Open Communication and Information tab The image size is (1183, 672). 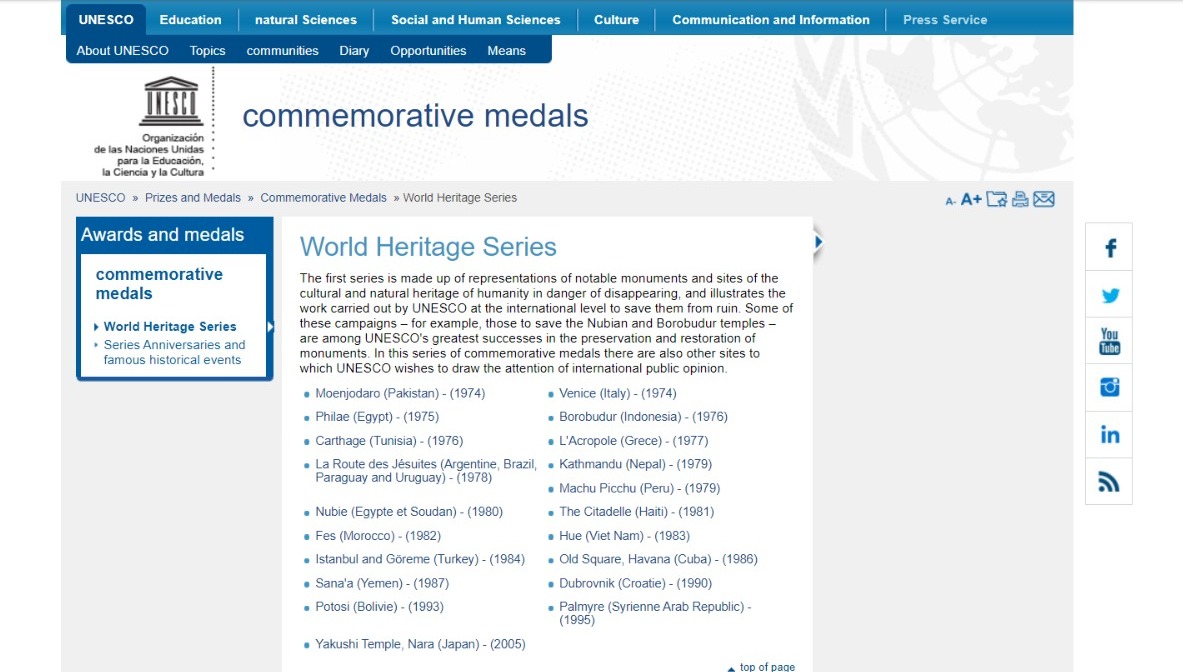point(770,20)
